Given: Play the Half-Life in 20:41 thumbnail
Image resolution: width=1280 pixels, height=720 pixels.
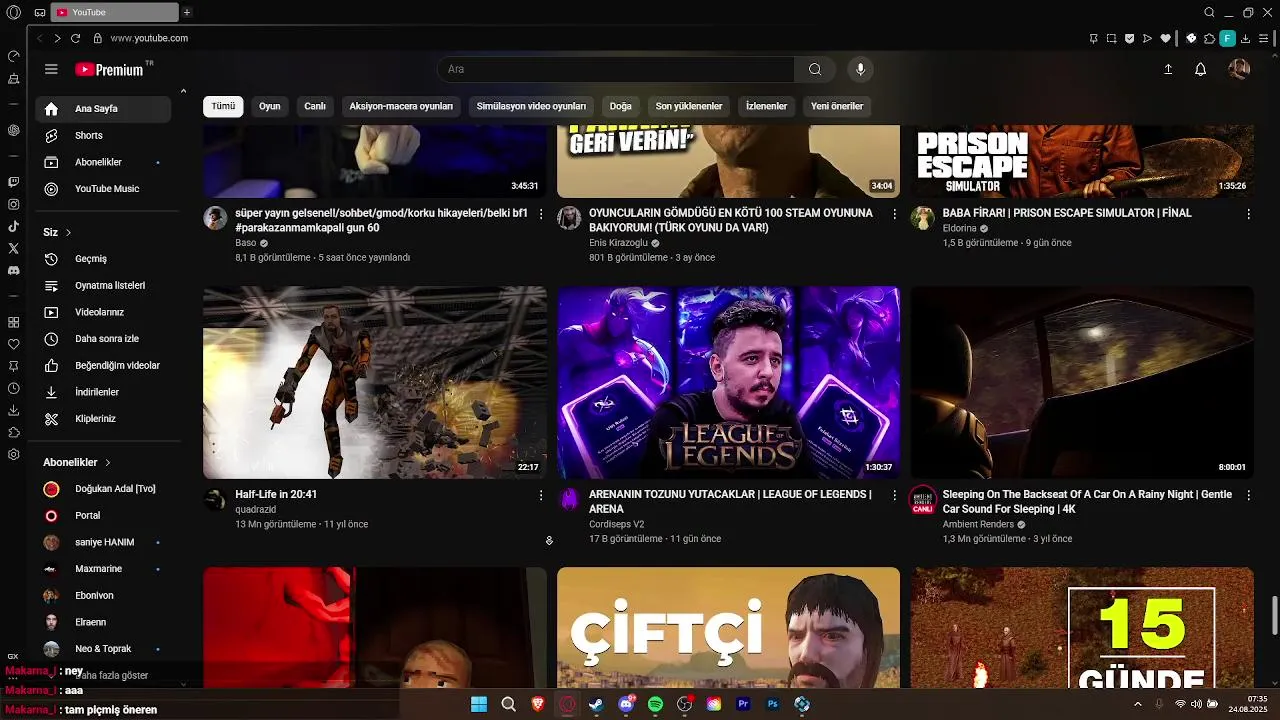Looking at the screenshot, I should [375, 383].
